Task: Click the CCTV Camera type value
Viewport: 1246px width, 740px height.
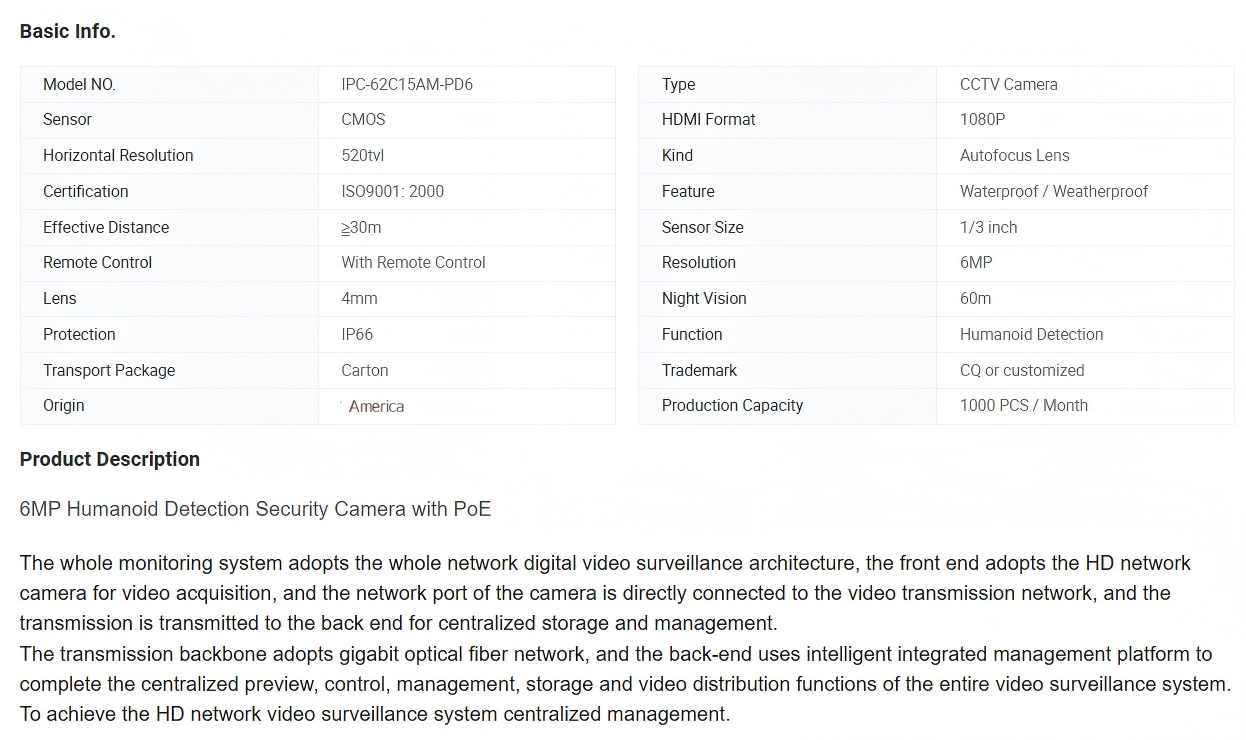Action: pyautogui.click(x=1008, y=84)
